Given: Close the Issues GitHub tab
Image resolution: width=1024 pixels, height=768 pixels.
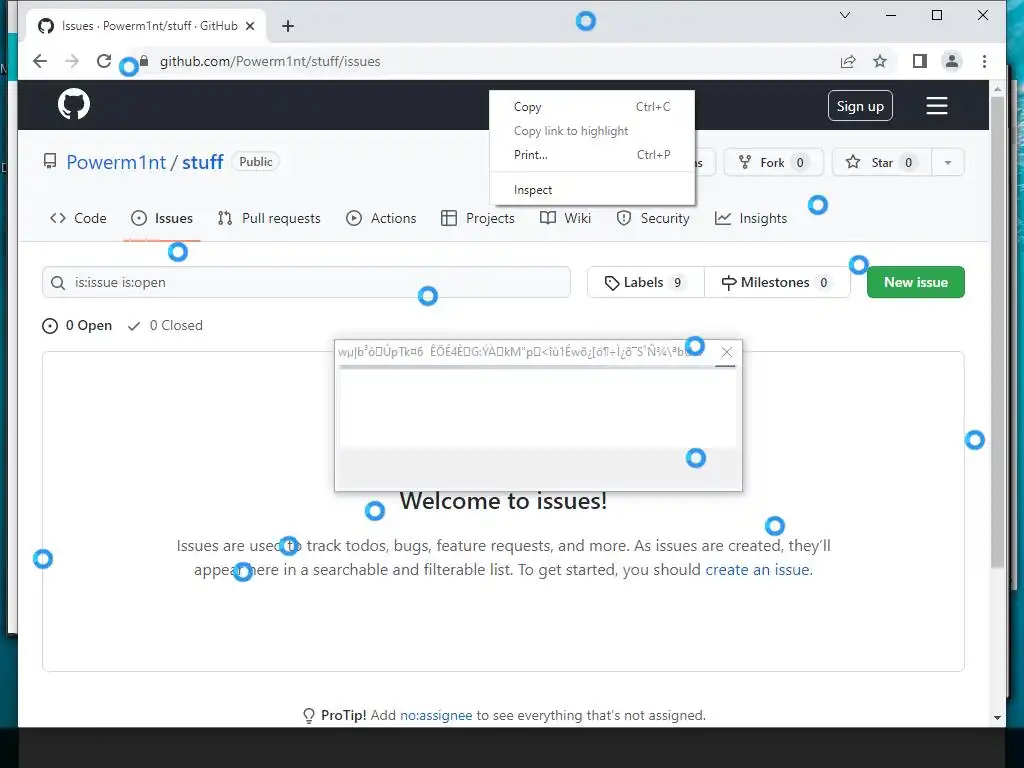Looking at the screenshot, I should point(249,26).
